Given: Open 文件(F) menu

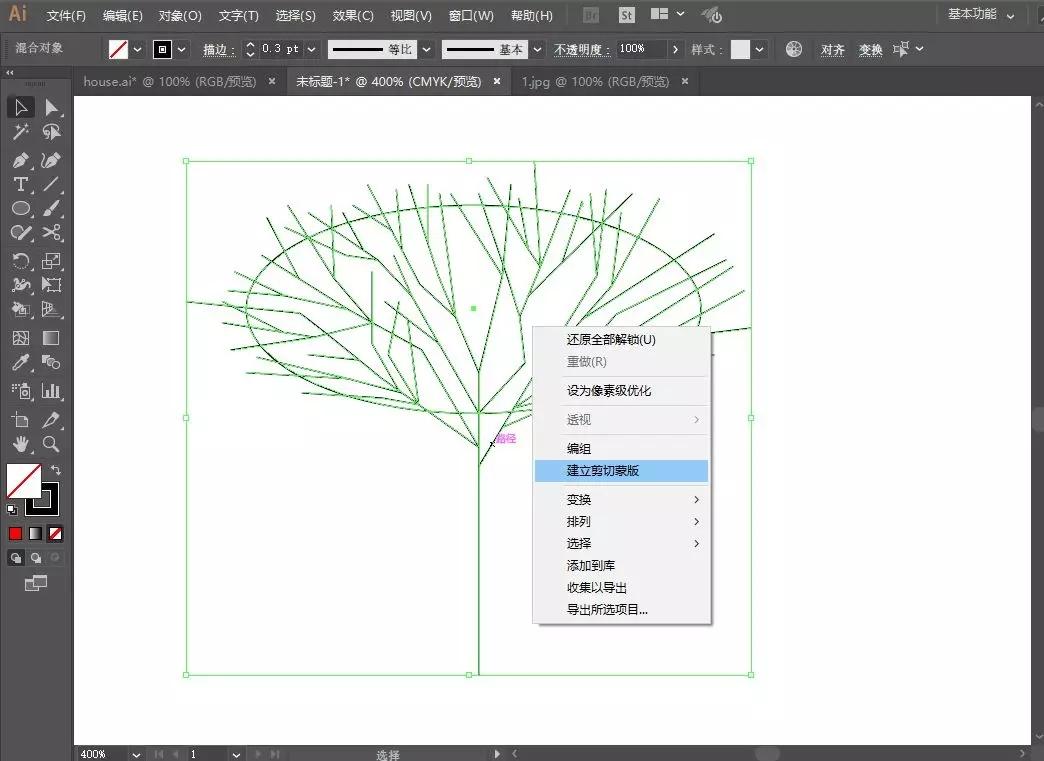Looking at the screenshot, I should pos(66,15).
